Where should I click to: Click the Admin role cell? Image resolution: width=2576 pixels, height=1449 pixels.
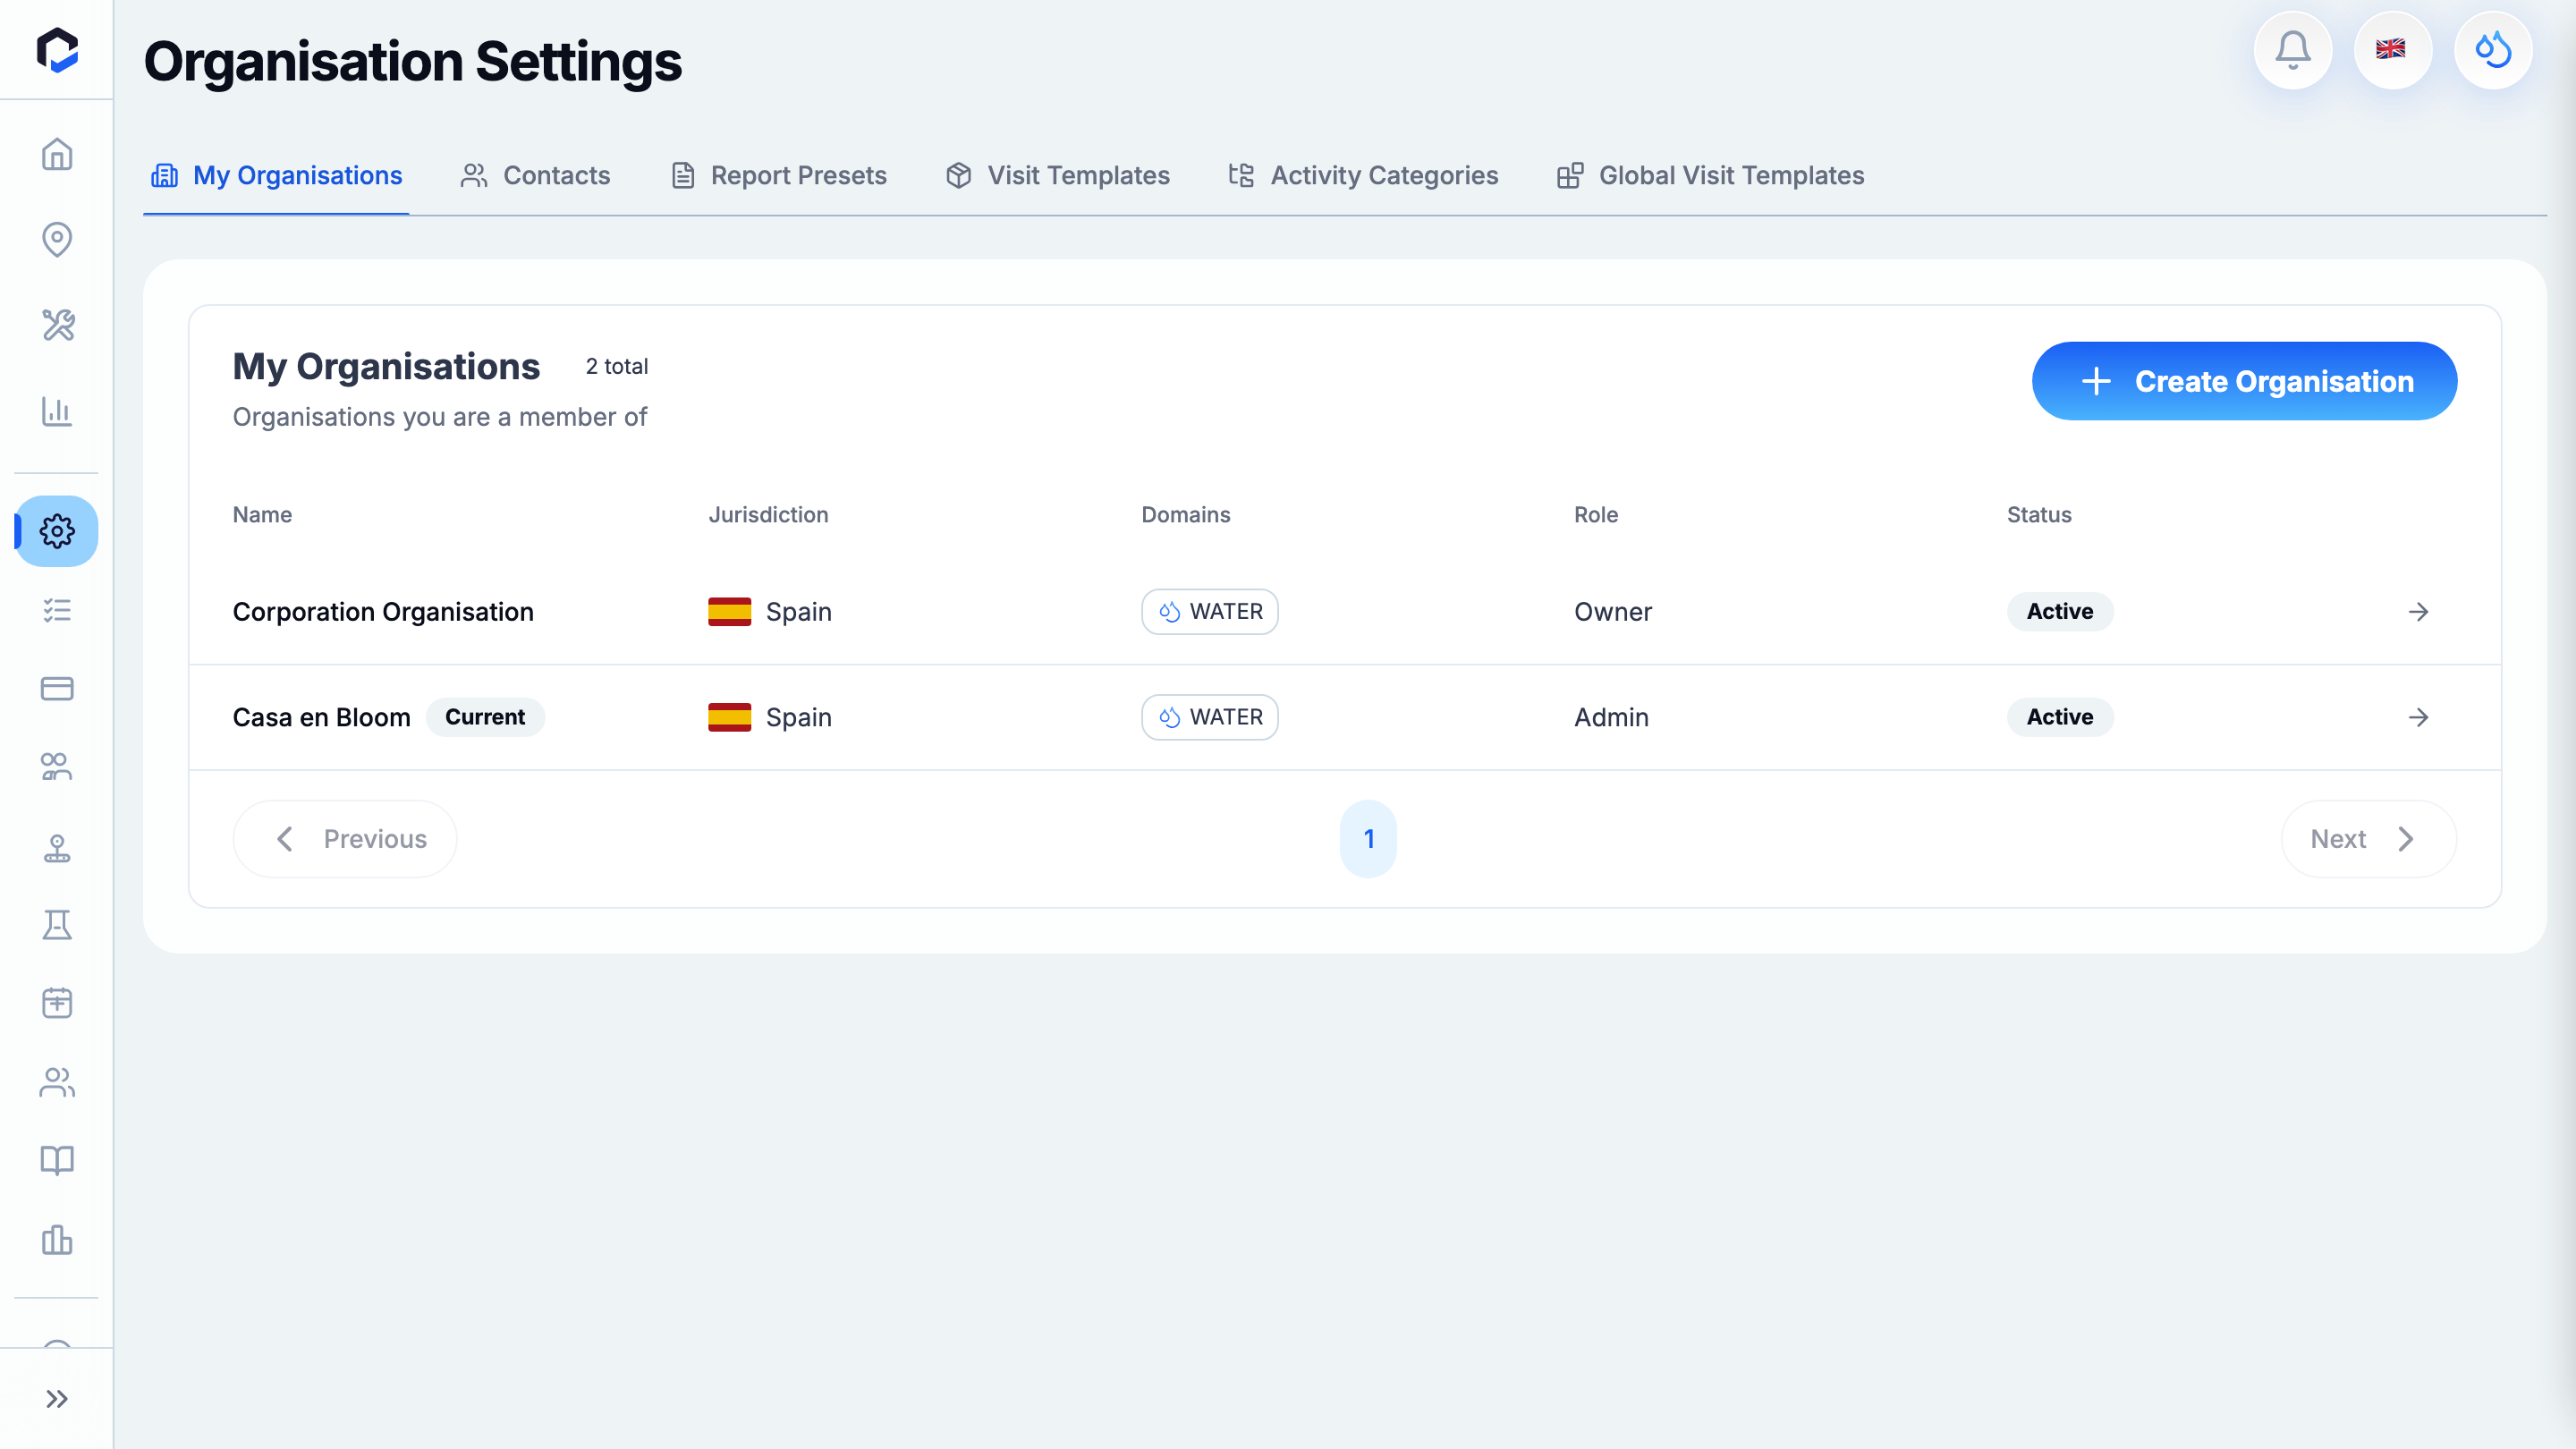[x=1611, y=717]
